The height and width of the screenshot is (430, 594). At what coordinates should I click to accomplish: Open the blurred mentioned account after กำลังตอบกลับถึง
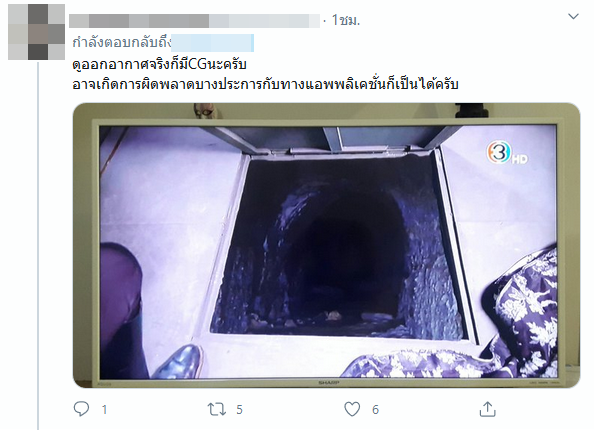coord(213,43)
